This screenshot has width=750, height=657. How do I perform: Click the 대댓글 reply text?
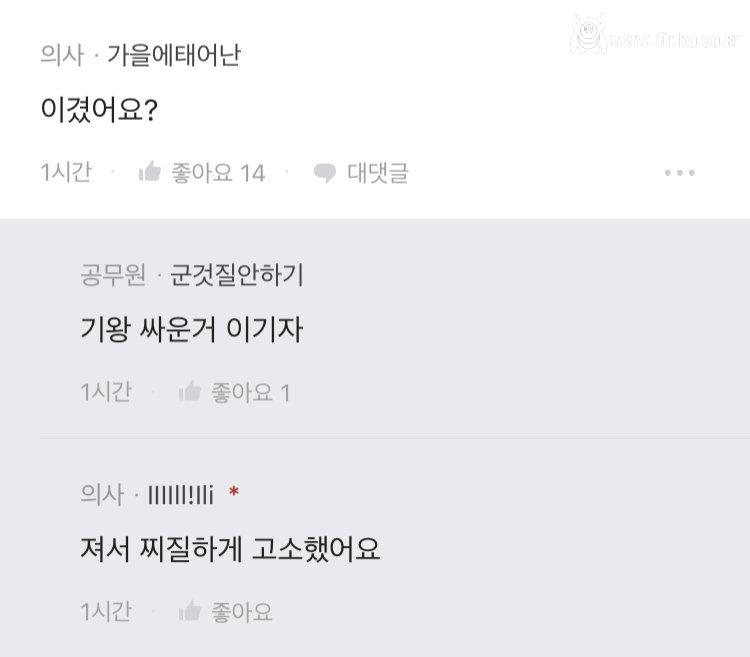[x=377, y=173]
